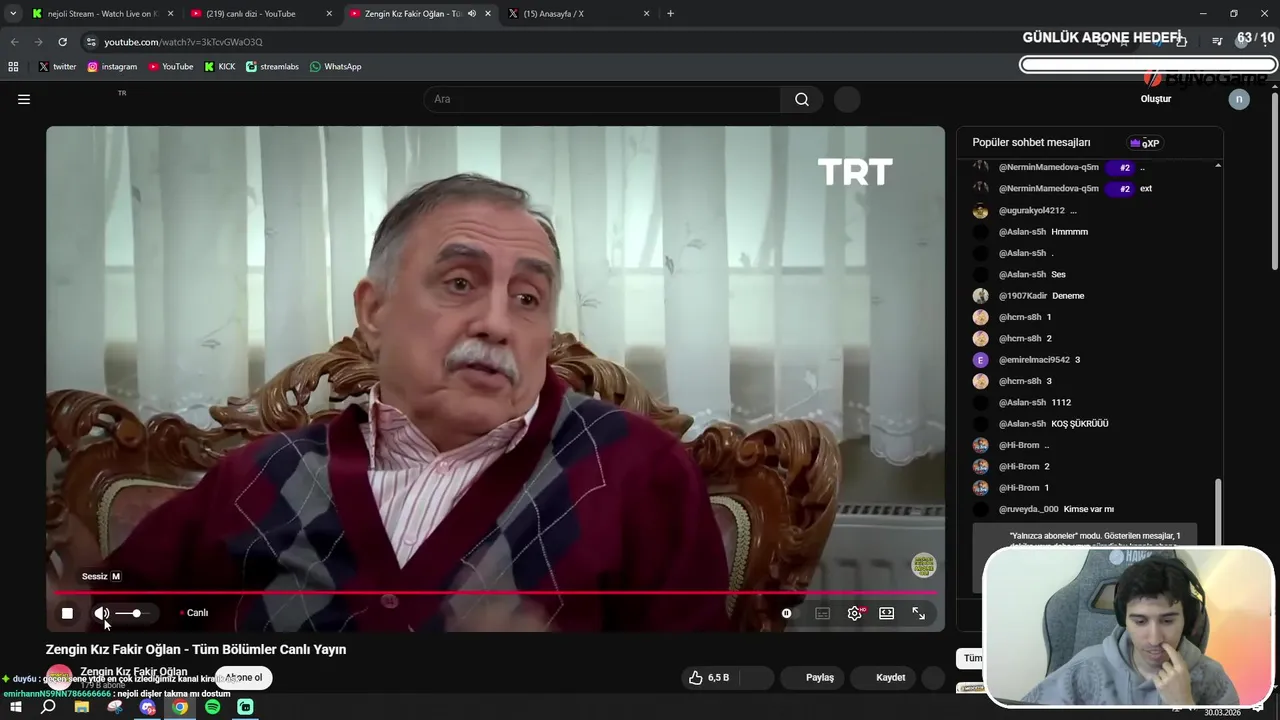Click the voice search button beside search
The image size is (1280, 720).
(x=847, y=99)
